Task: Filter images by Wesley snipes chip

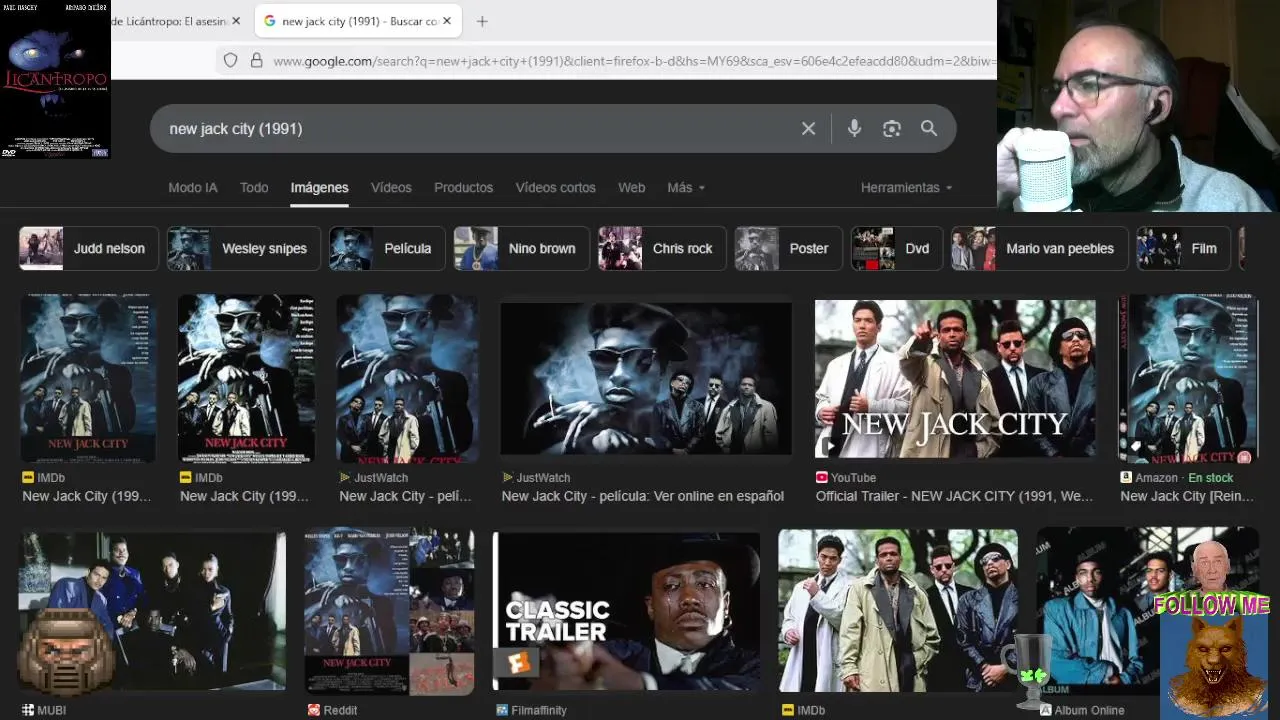Action: click(243, 248)
